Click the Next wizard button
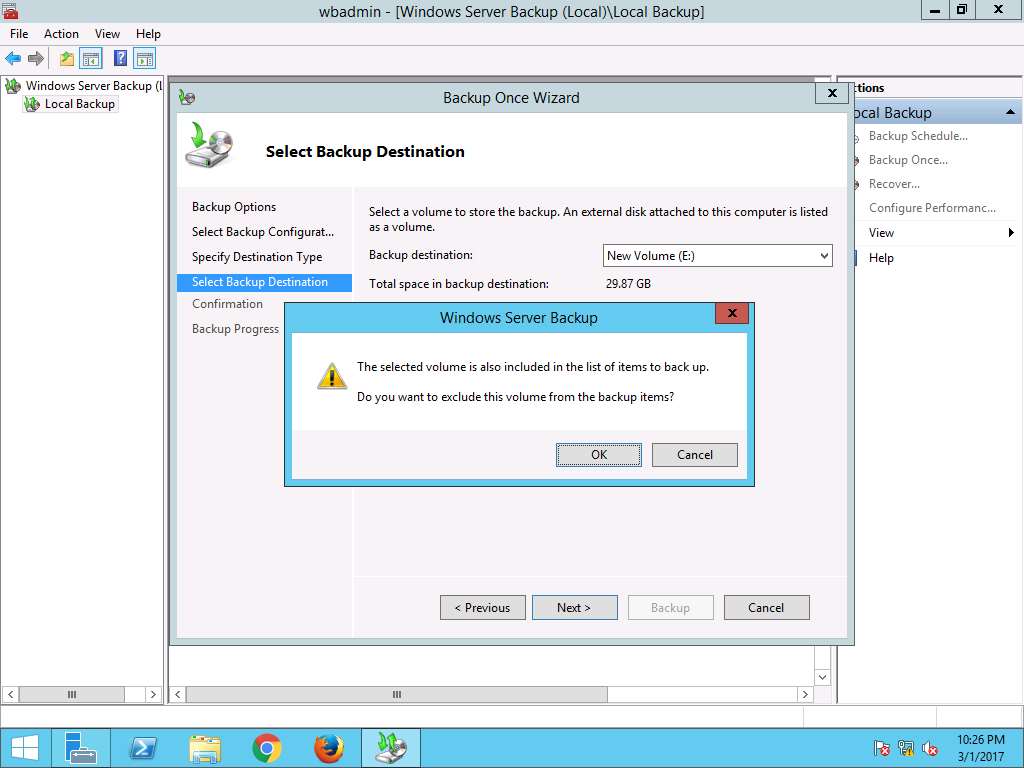Screen dimensions: 1024x768 (x=575, y=607)
